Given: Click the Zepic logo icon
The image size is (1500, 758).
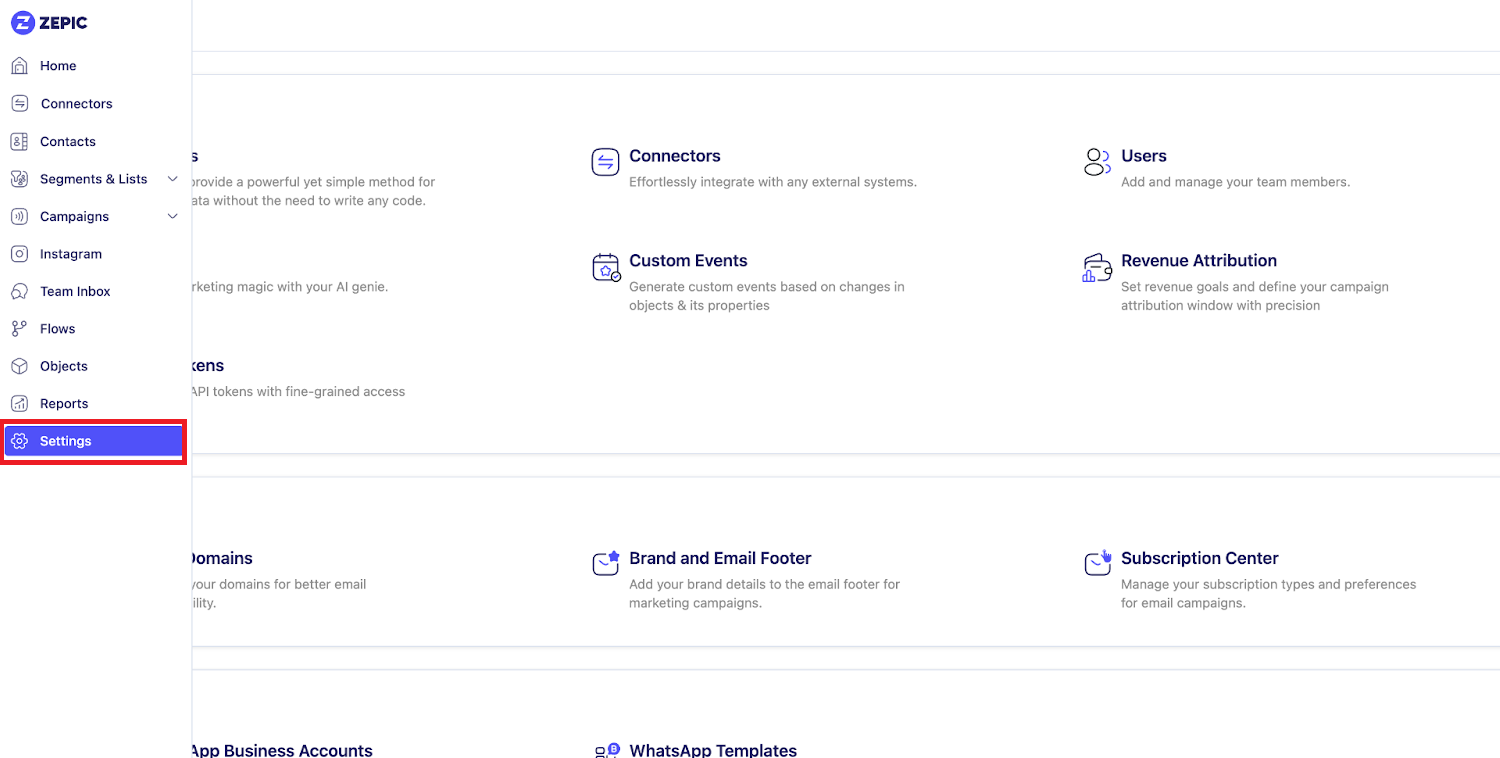Looking at the screenshot, I should [x=22, y=22].
